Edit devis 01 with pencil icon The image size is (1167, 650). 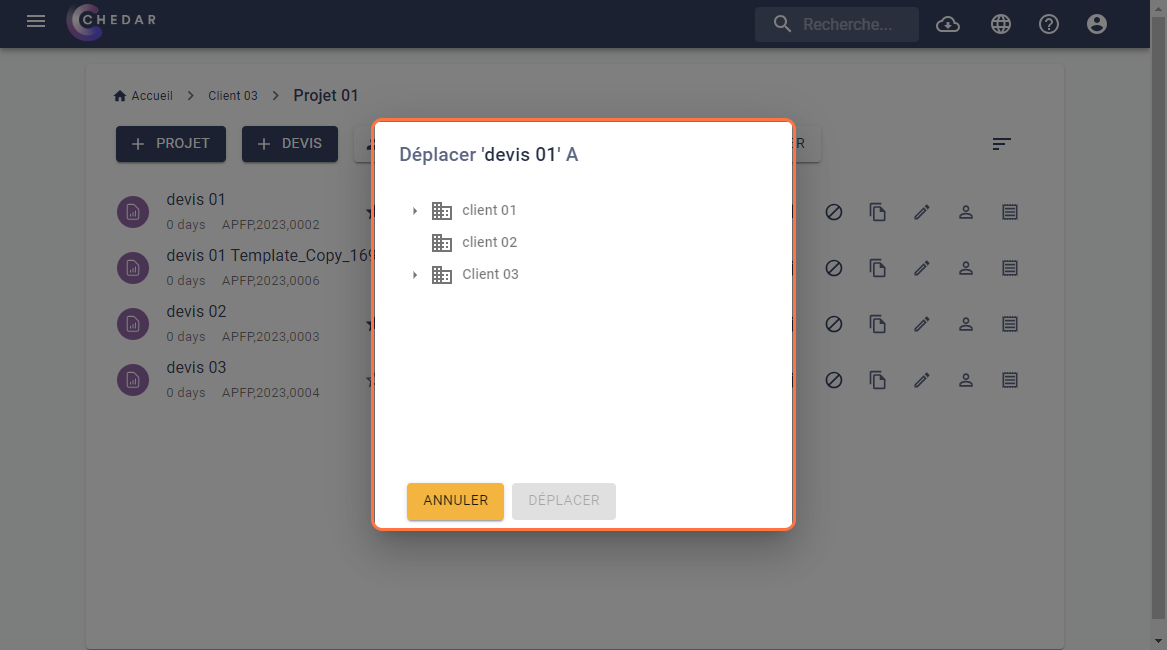(x=921, y=212)
